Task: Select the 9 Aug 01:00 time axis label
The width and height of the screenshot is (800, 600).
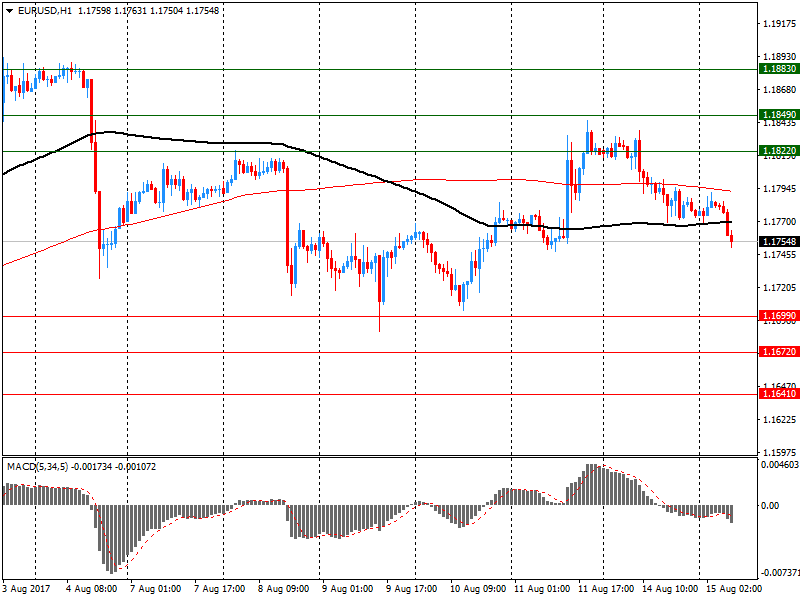Action: point(347,589)
